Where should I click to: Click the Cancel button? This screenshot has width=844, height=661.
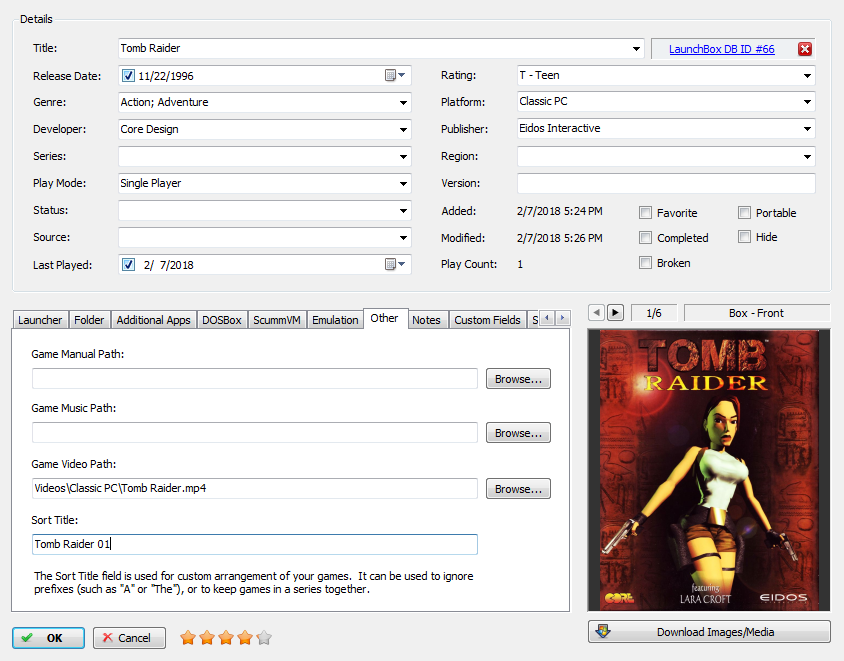pyautogui.click(x=129, y=638)
